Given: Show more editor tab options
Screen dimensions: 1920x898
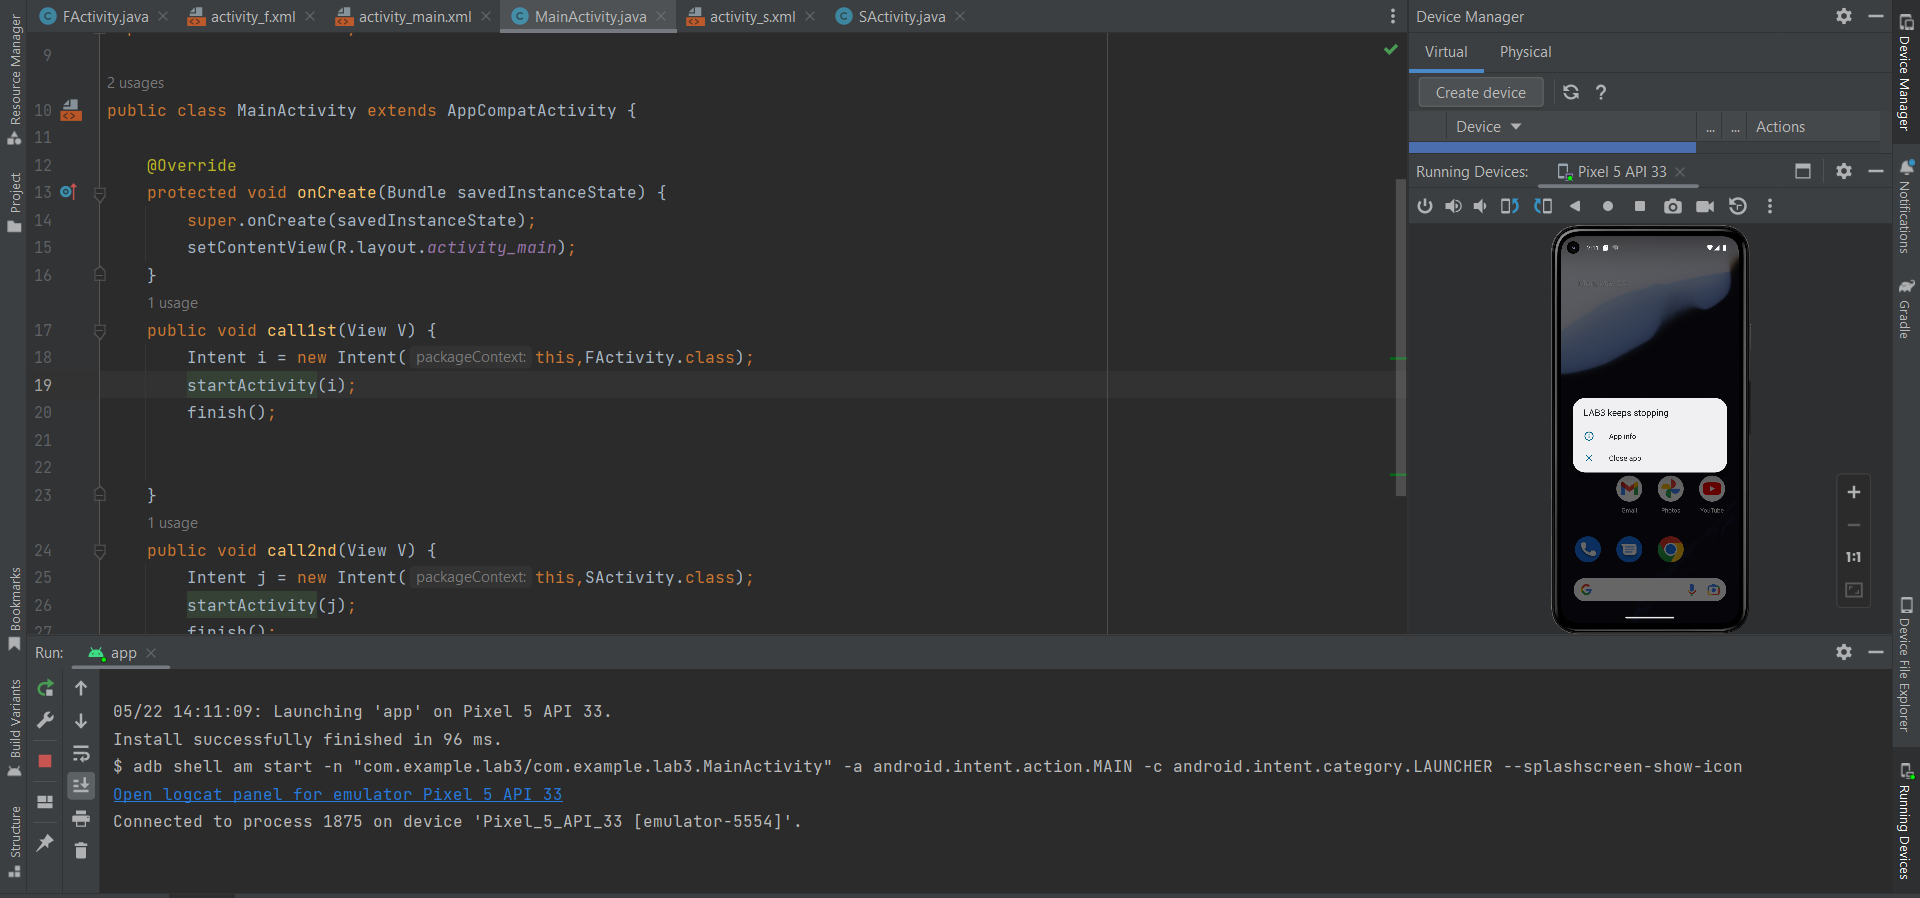Looking at the screenshot, I should click(1393, 16).
